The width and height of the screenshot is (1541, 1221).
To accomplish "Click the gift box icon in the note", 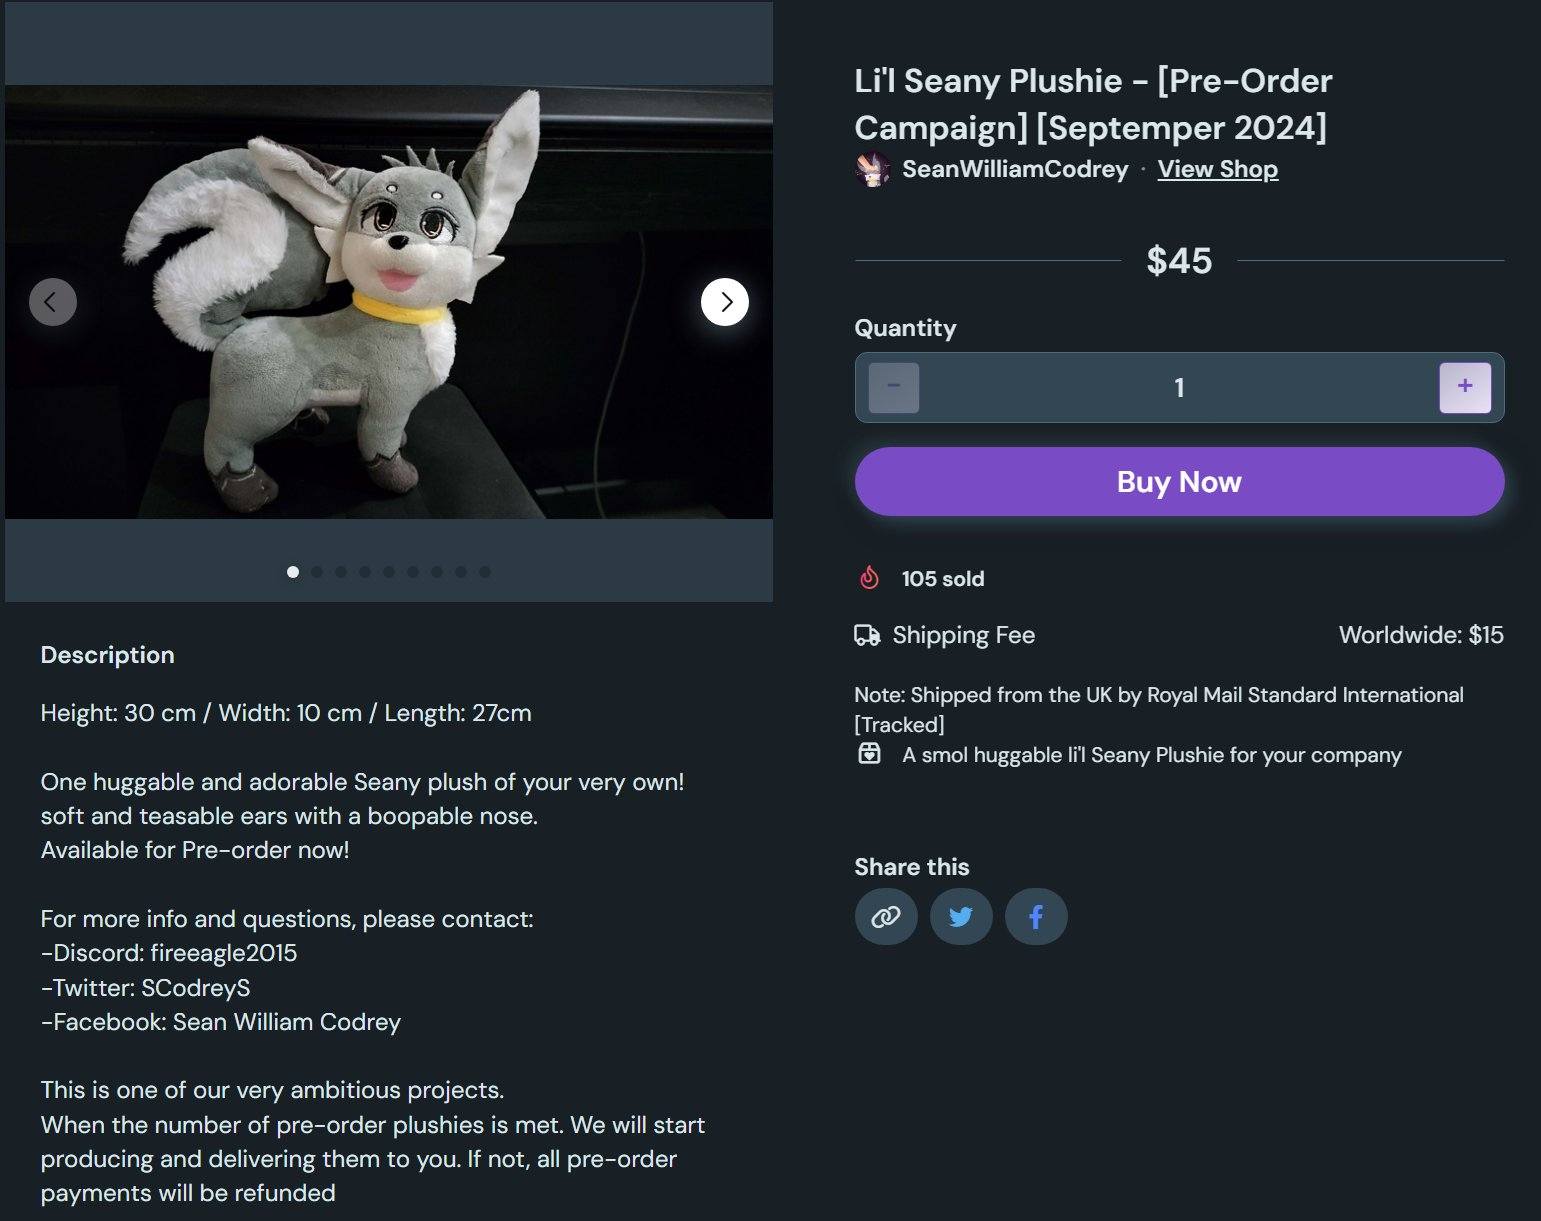I will pos(870,754).
